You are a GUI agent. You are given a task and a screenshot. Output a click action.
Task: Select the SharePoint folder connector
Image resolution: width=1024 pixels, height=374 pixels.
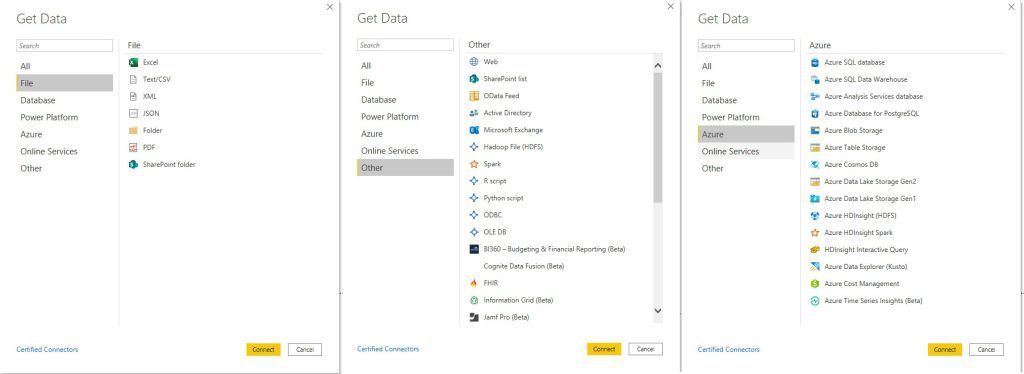(x=162, y=164)
